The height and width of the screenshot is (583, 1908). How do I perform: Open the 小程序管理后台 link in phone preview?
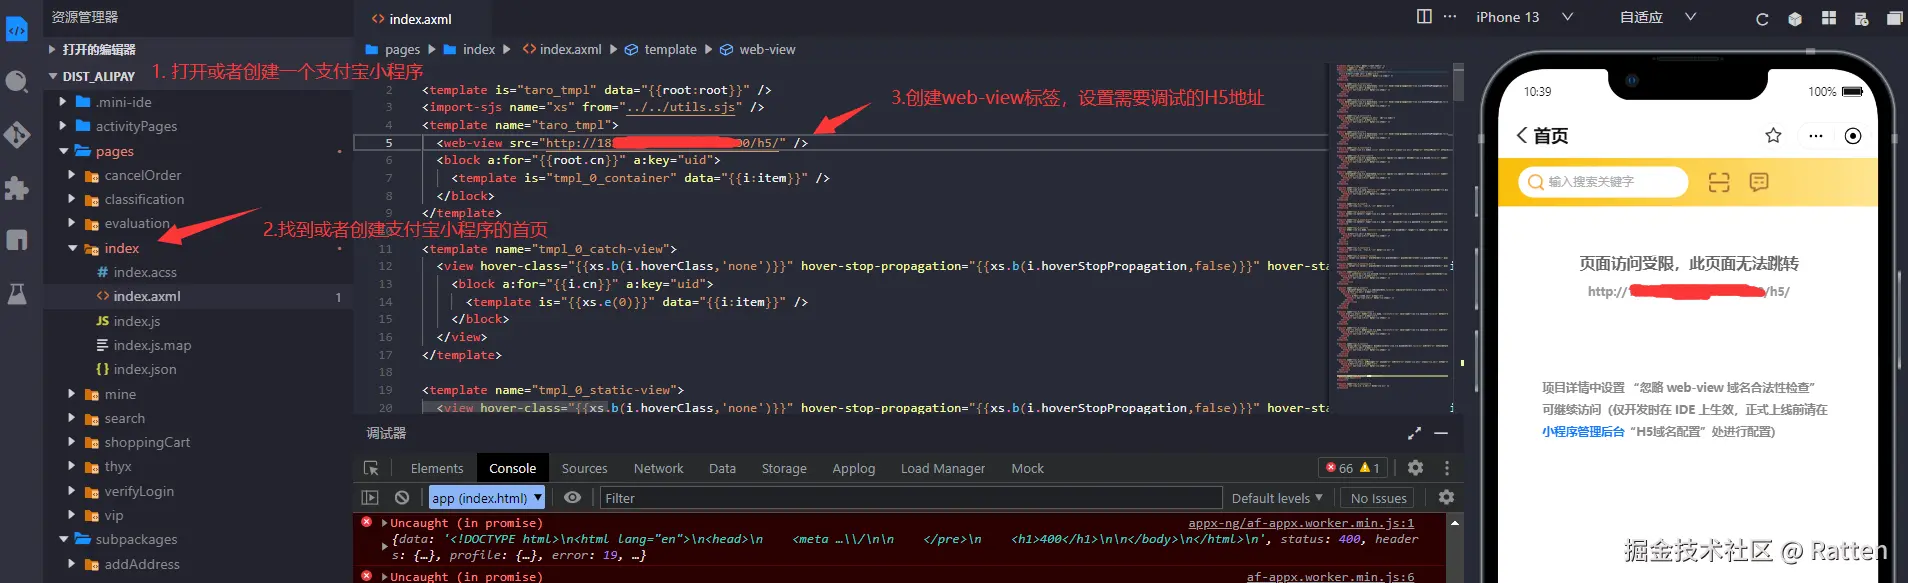(x=1583, y=432)
